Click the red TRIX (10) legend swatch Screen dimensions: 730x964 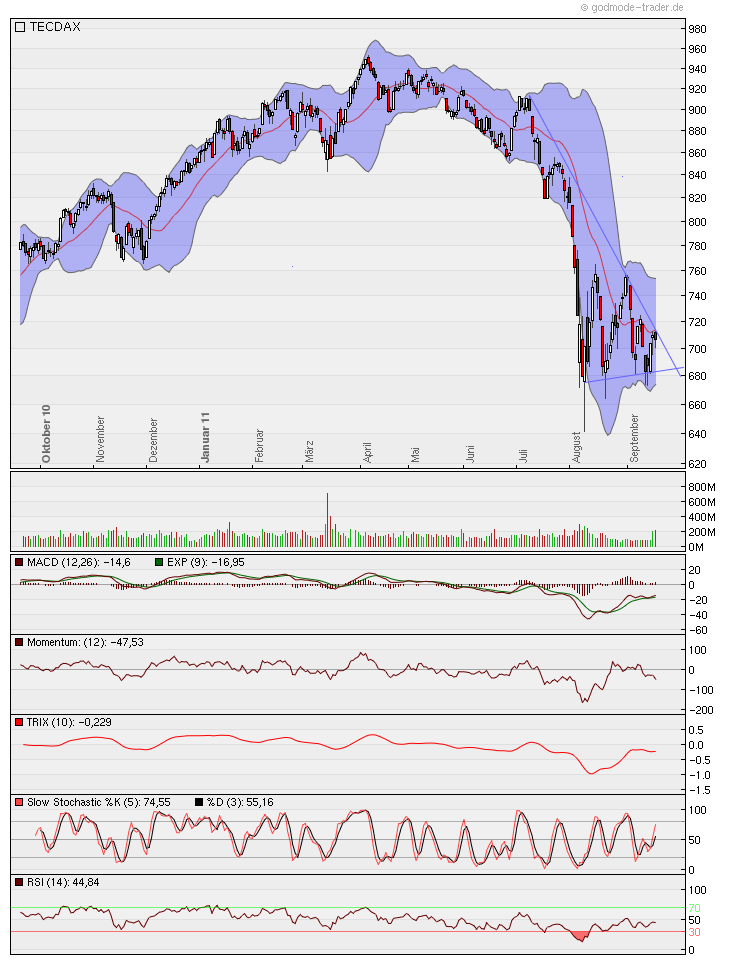point(20,722)
